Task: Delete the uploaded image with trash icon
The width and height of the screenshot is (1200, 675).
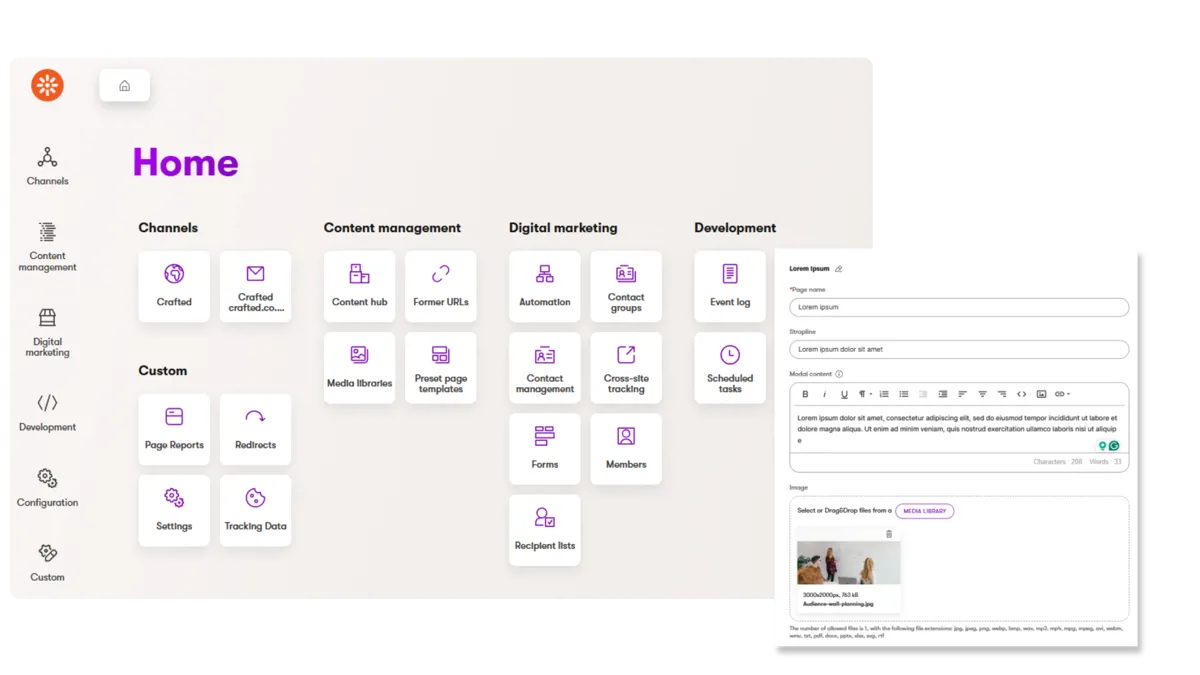Action: [x=889, y=534]
